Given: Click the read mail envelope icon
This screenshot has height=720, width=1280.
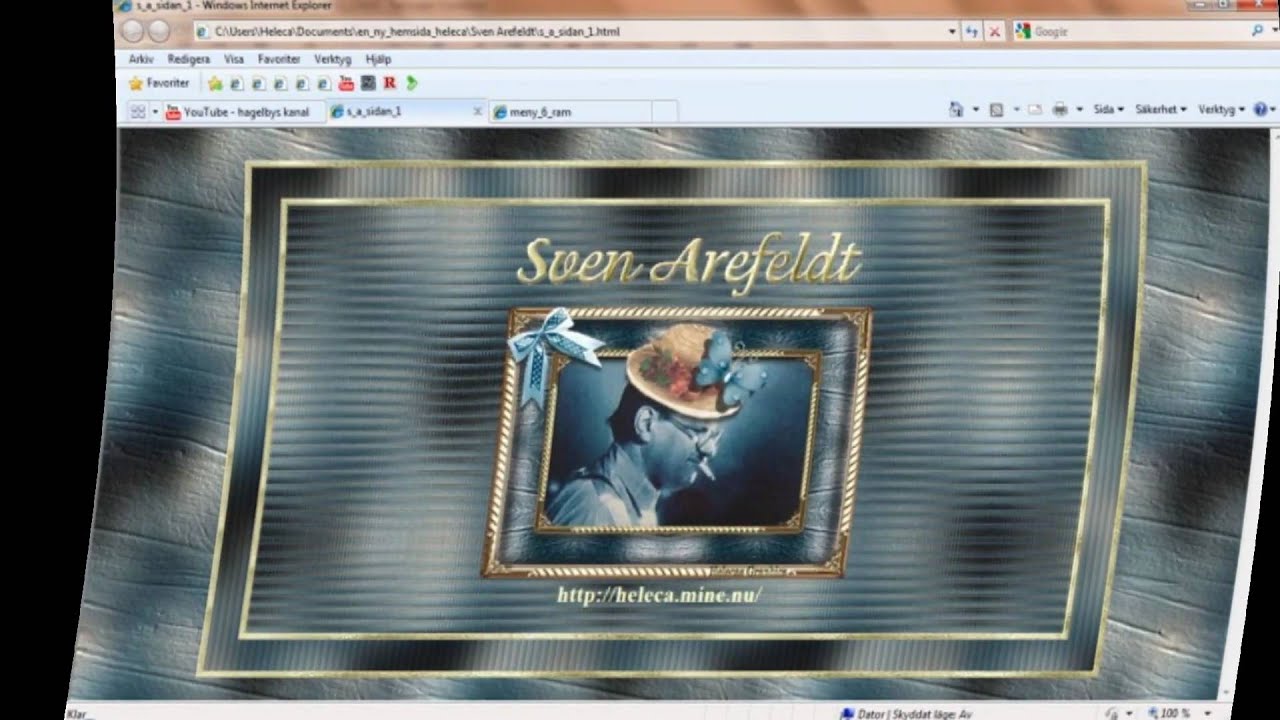Looking at the screenshot, I should tap(1035, 110).
